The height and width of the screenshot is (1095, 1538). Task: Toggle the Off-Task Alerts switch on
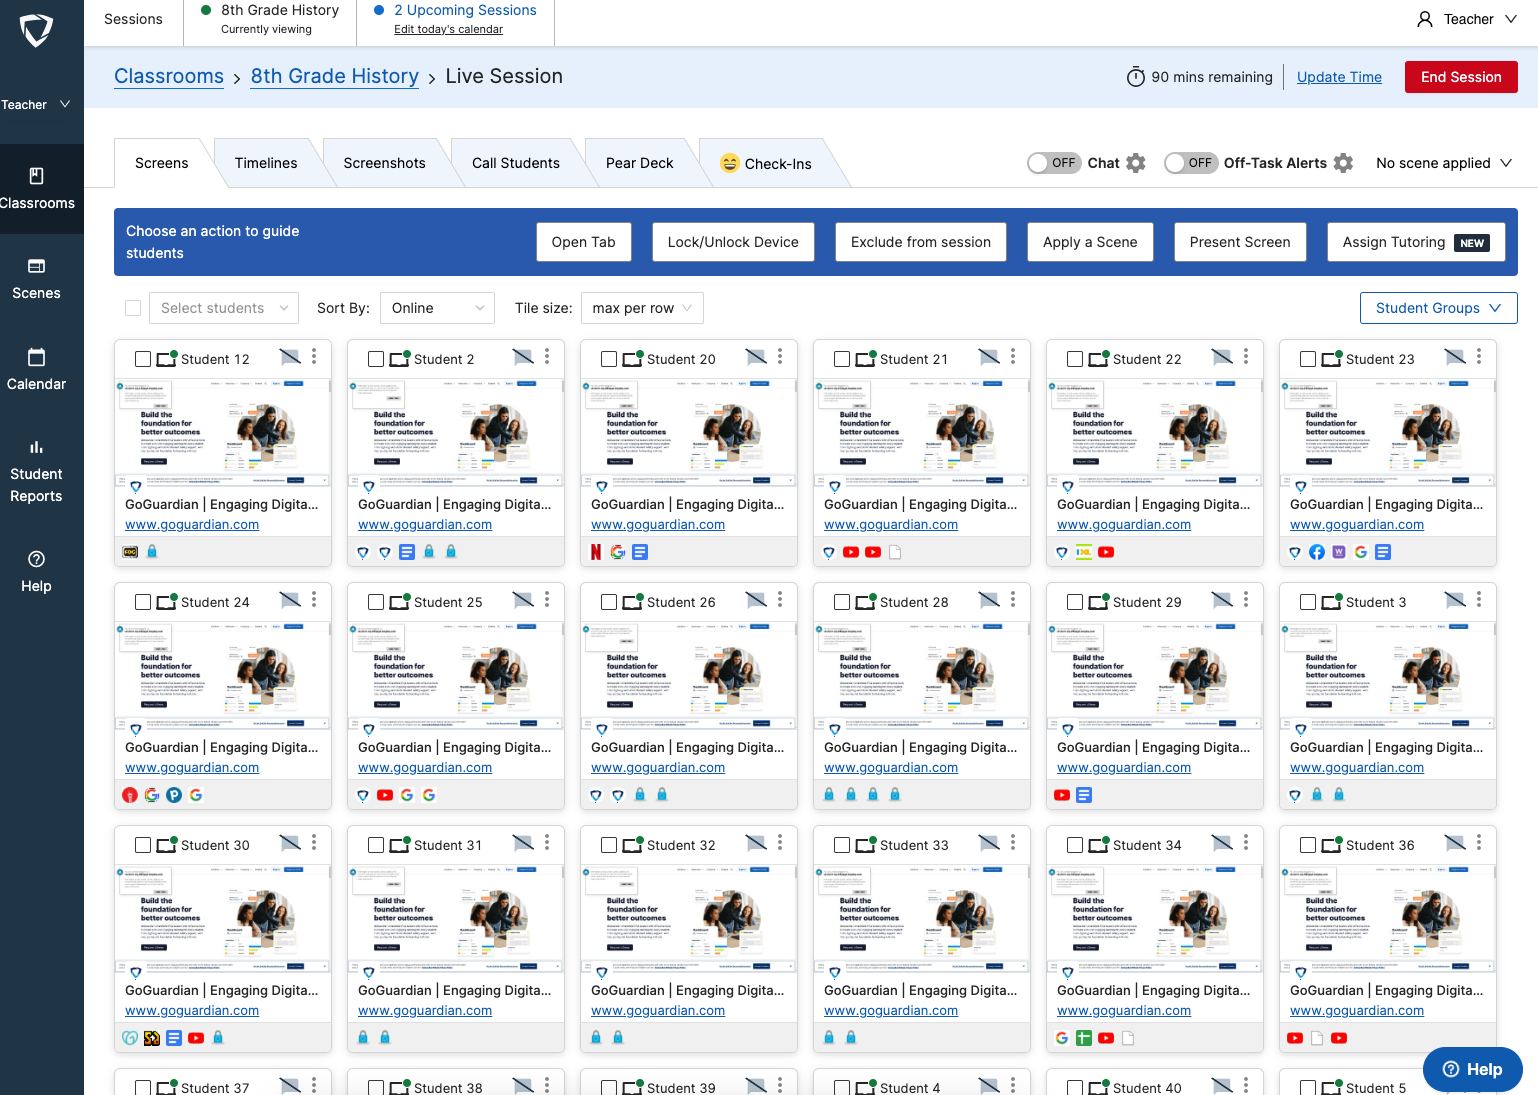(1190, 163)
